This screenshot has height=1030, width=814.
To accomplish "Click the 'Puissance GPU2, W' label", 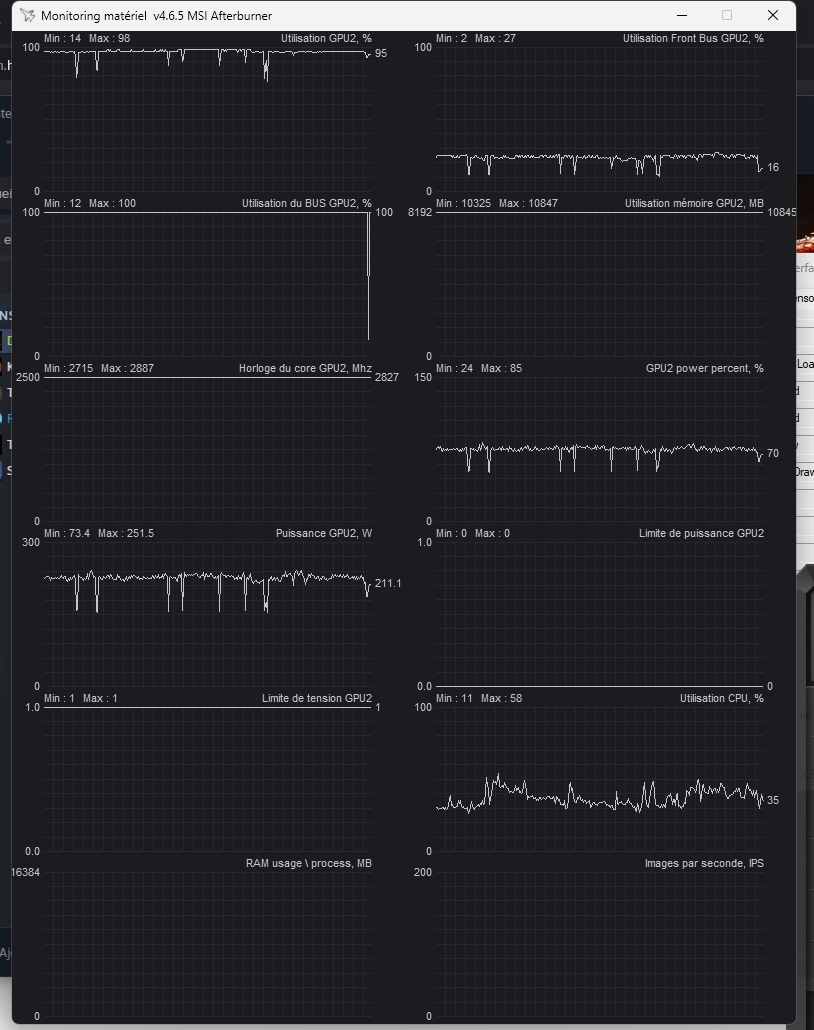I will (x=323, y=534).
